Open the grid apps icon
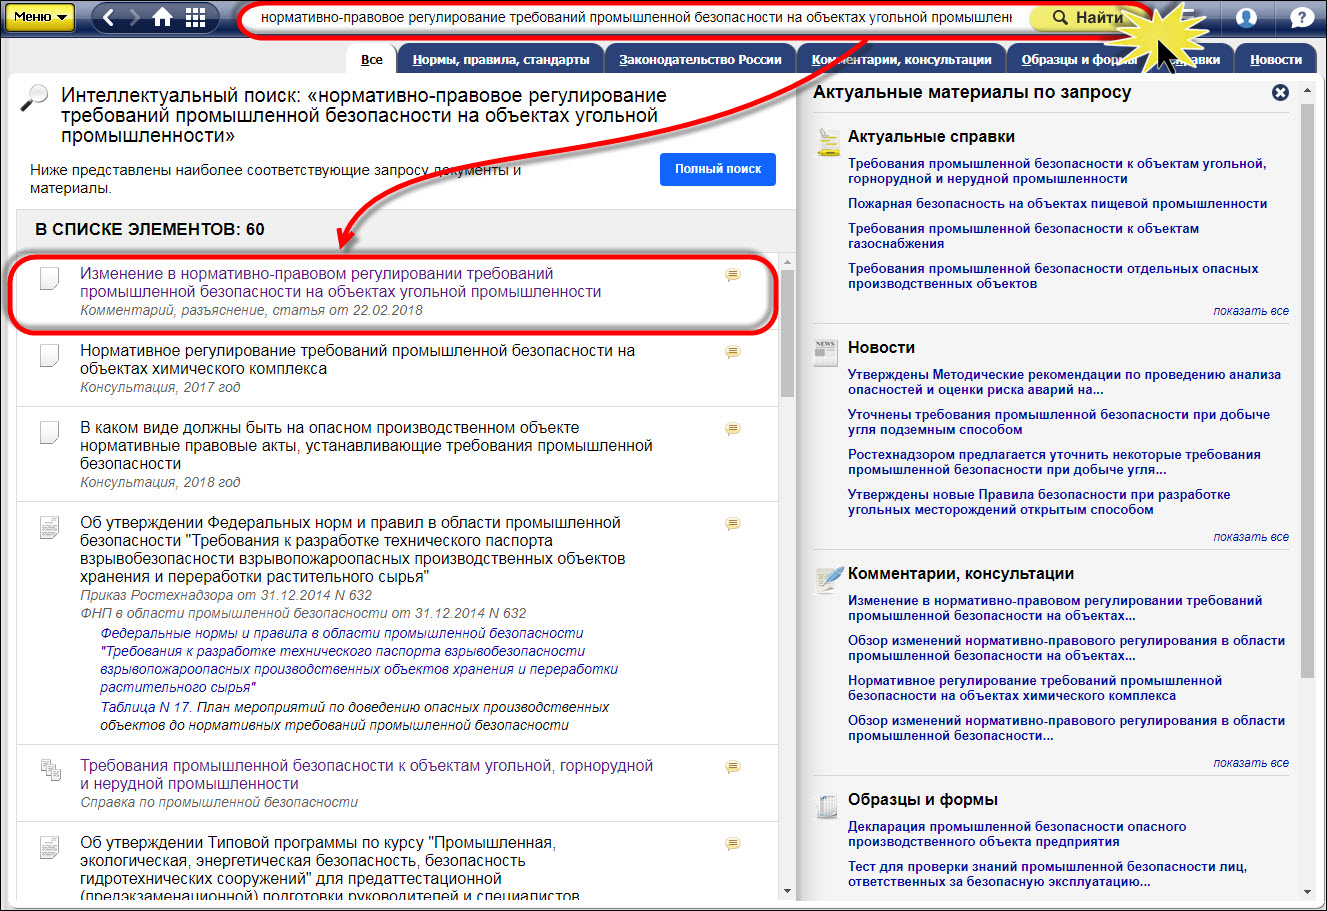 196,17
